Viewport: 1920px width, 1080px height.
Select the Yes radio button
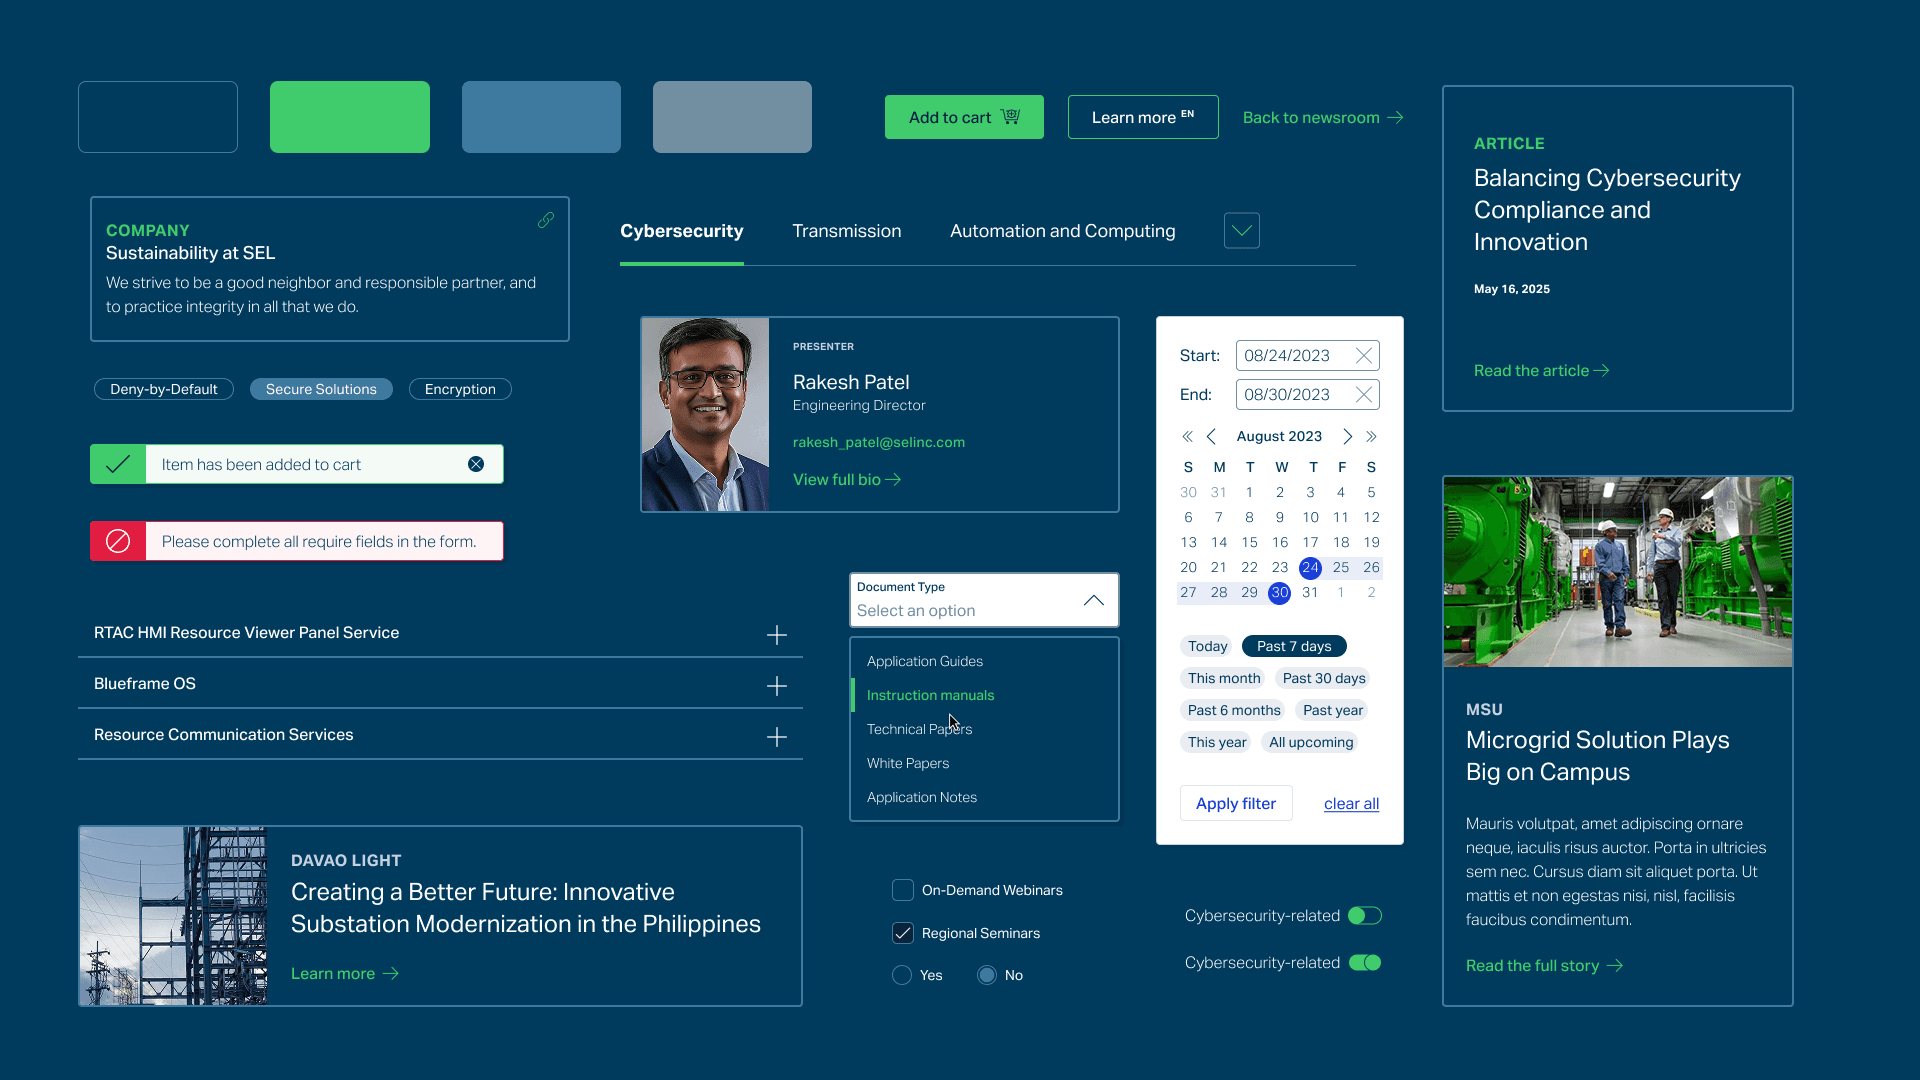[901, 975]
